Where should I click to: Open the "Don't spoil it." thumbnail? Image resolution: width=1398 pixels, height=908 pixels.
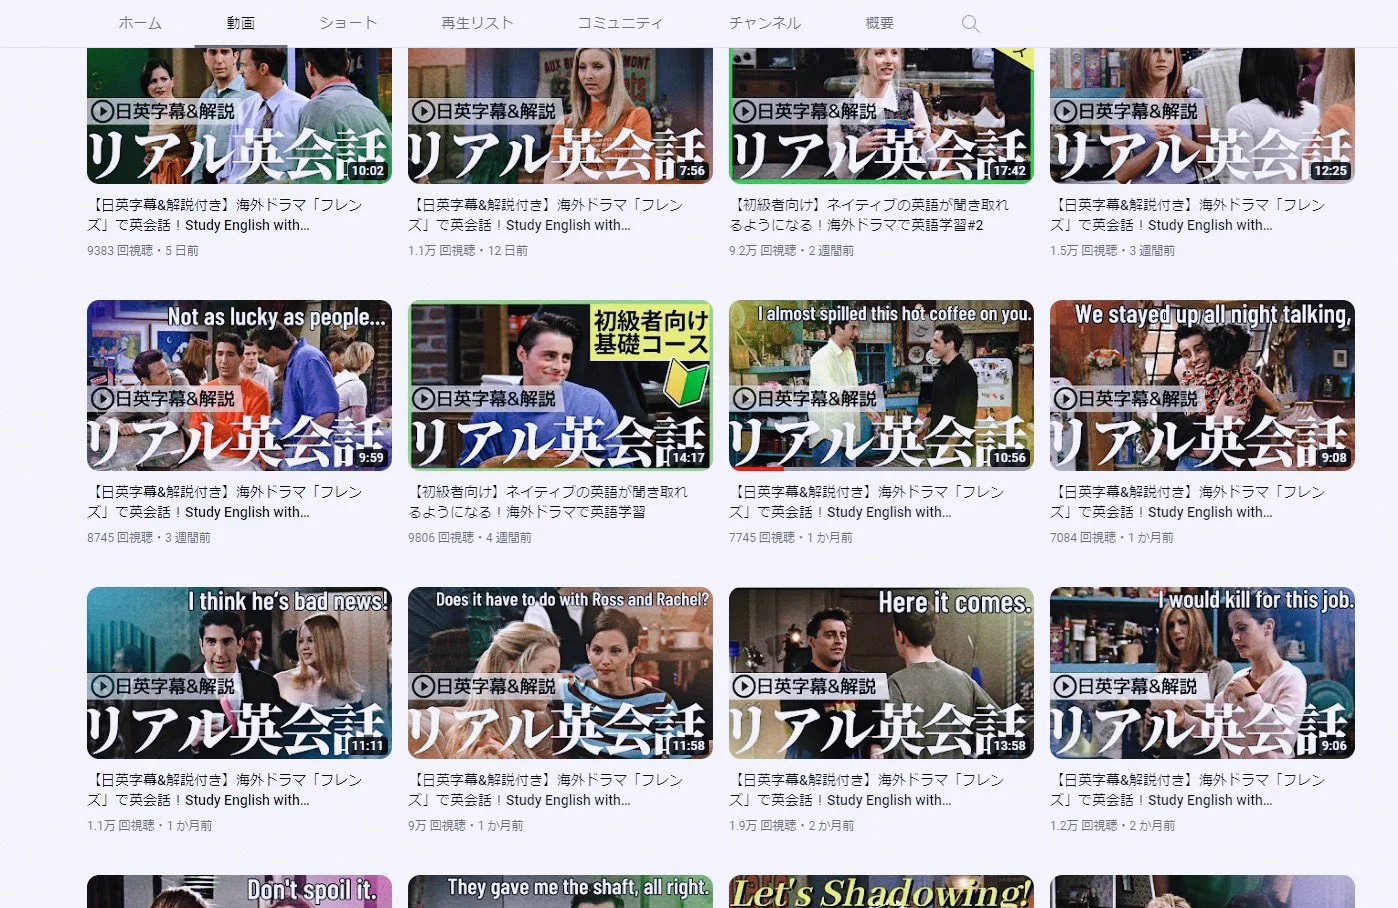coord(239,892)
